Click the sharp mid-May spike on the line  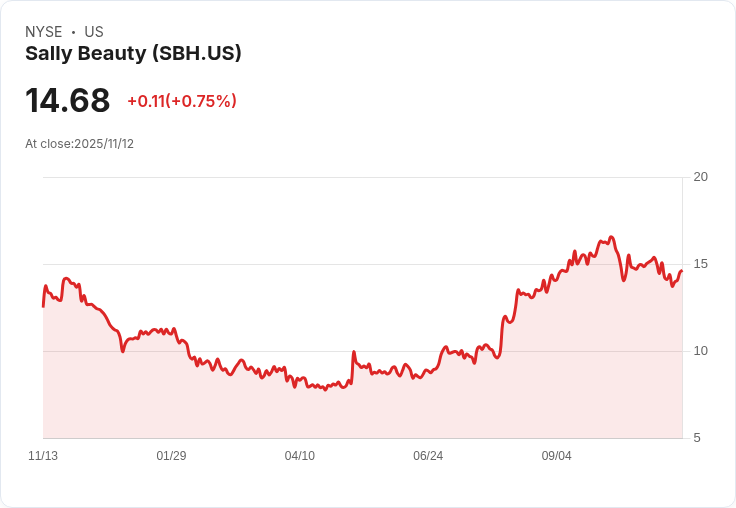(x=354, y=353)
